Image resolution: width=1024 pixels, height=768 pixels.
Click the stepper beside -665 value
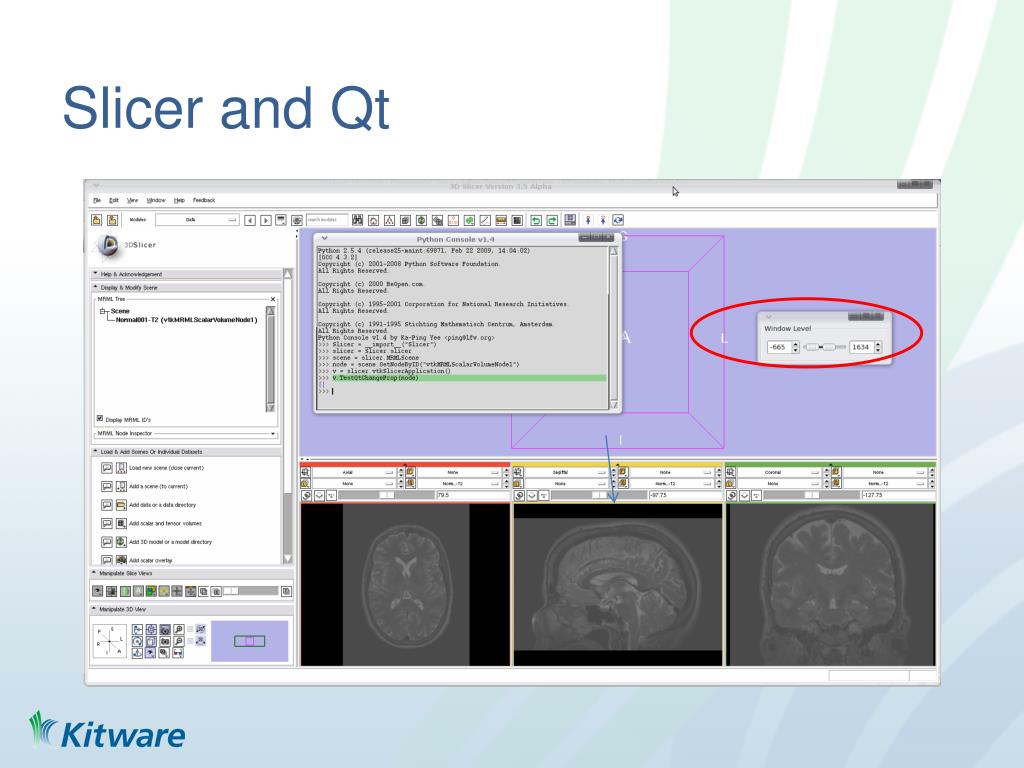795,347
